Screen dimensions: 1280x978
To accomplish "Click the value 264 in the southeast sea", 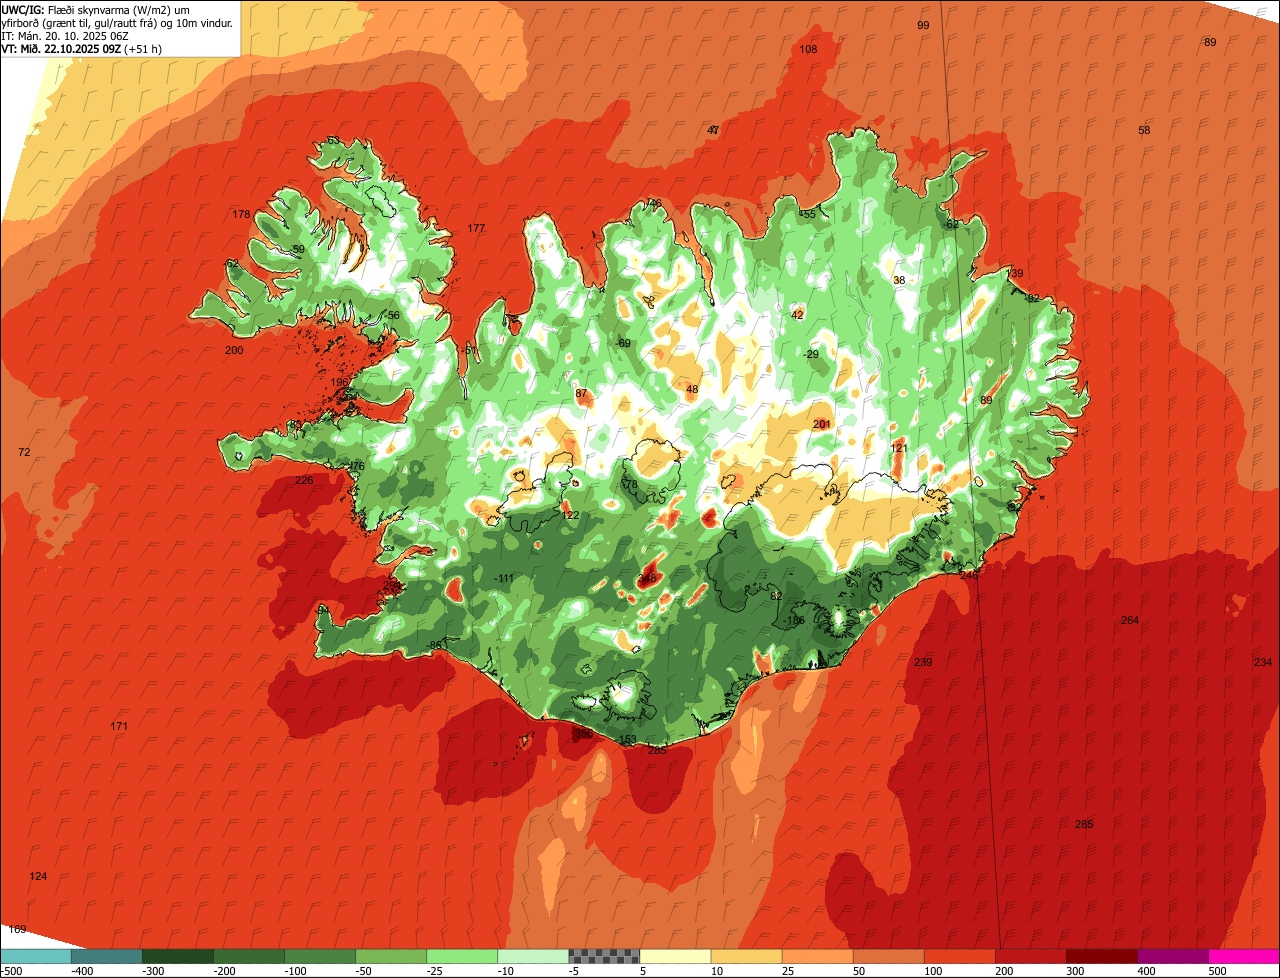I will 1129,620.
